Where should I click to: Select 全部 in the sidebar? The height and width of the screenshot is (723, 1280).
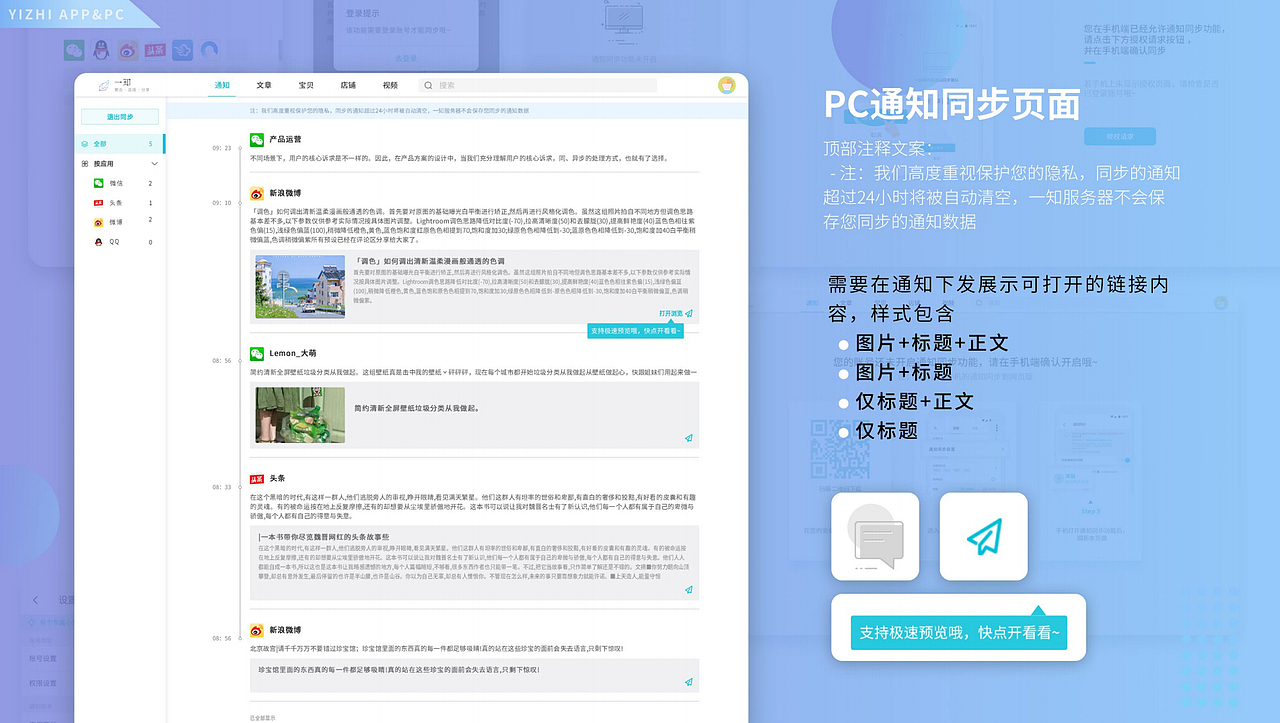pyautogui.click(x=120, y=144)
